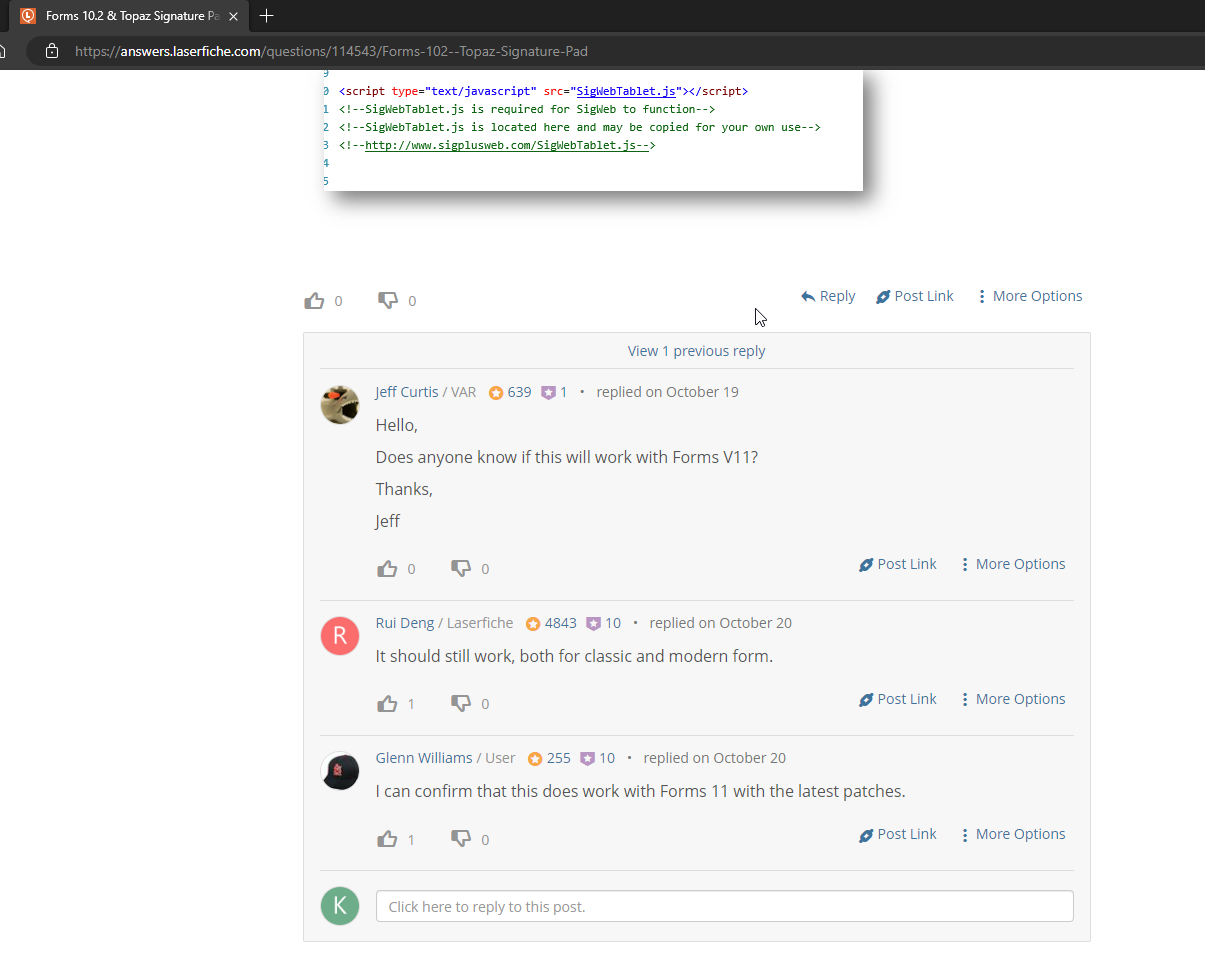
Task: Open More Options on Glenn Williams's reply
Action: pos(1012,834)
